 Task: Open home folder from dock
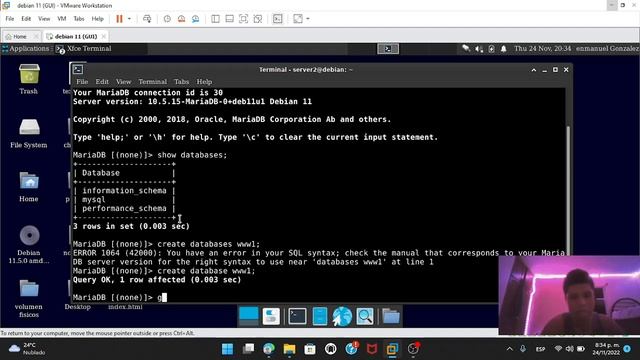click(x=391, y=316)
